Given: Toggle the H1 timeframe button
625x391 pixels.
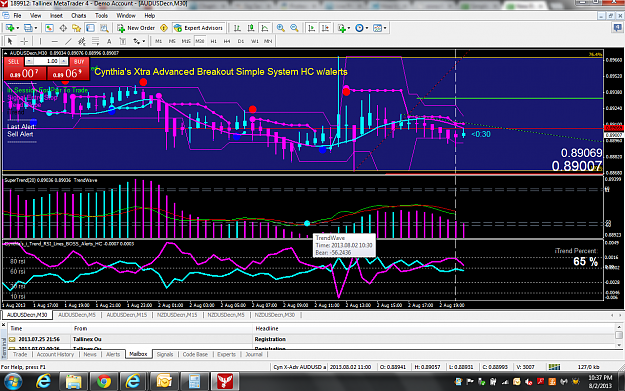Looking at the screenshot, I should (x=214, y=41).
